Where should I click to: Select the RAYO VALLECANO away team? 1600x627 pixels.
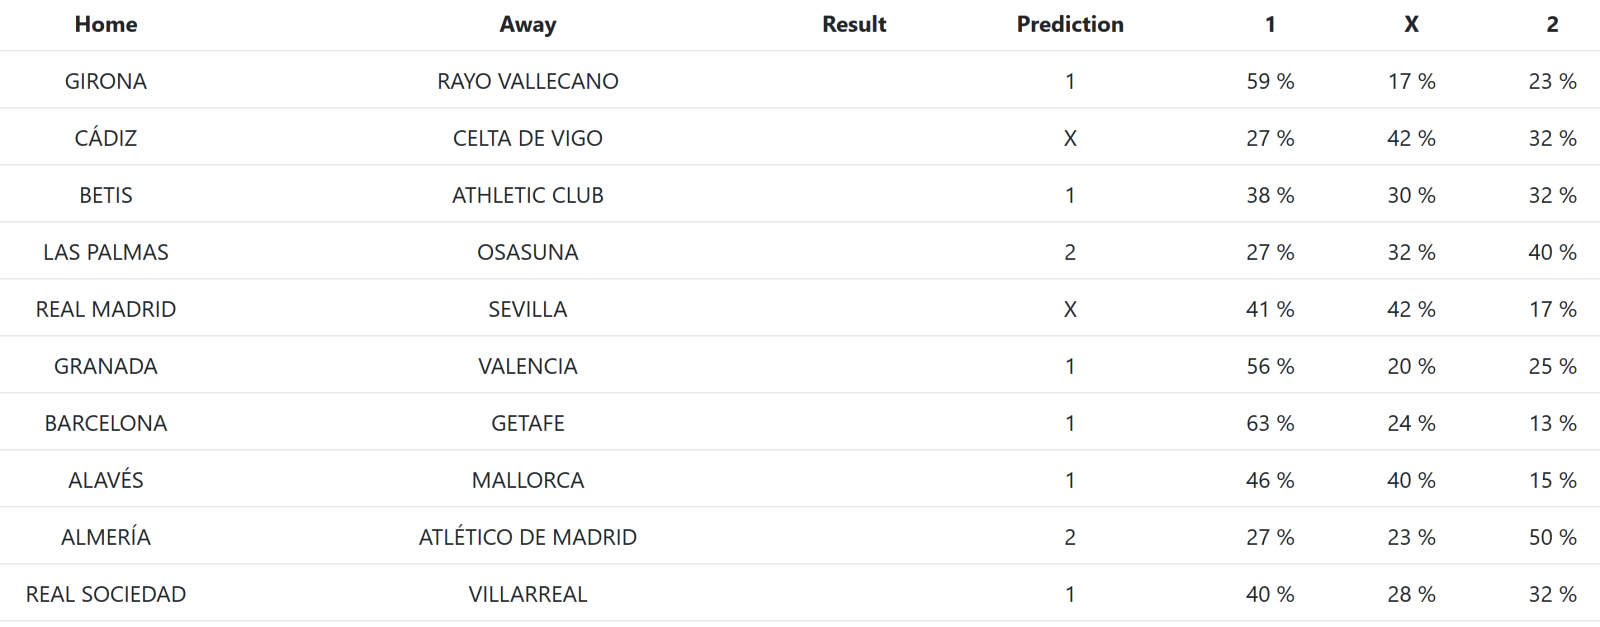click(x=528, y=81)
